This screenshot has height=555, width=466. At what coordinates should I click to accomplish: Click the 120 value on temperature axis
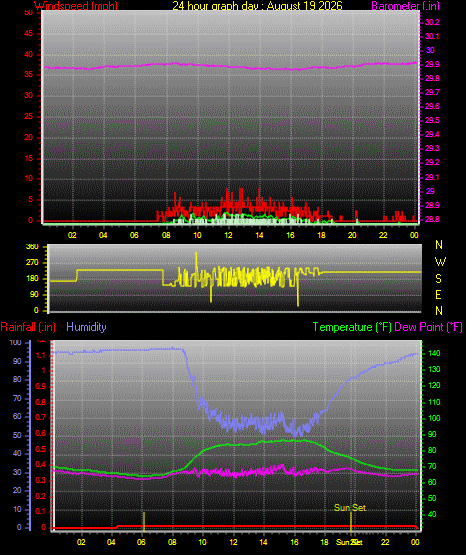click(x=434, y=385)
